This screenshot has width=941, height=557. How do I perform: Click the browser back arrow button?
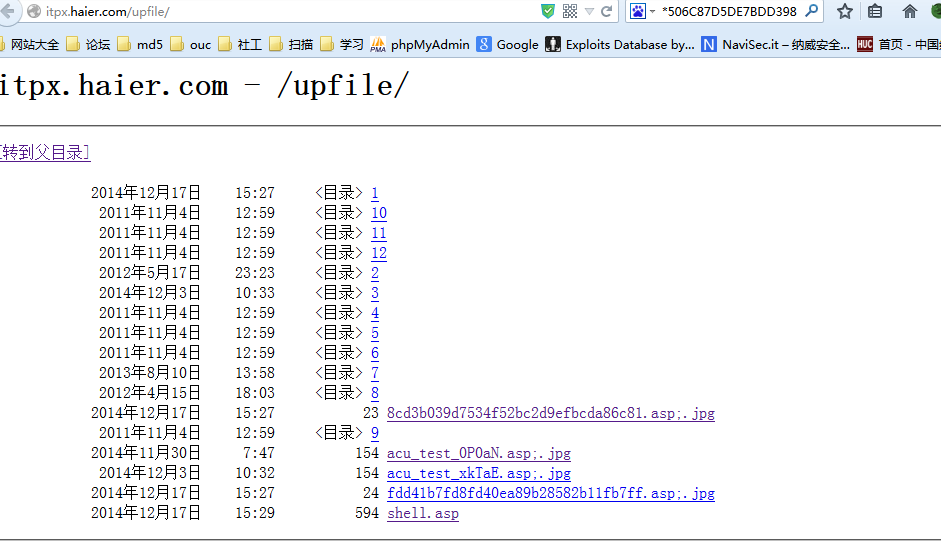8,11
